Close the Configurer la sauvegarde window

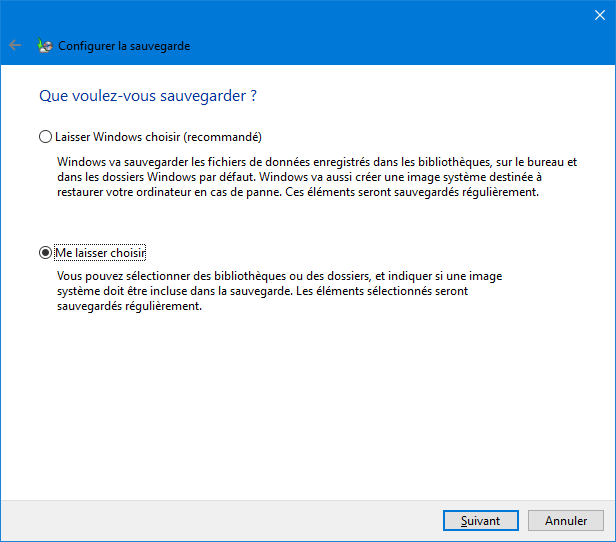pyautogui.click(x=600, y=15)
